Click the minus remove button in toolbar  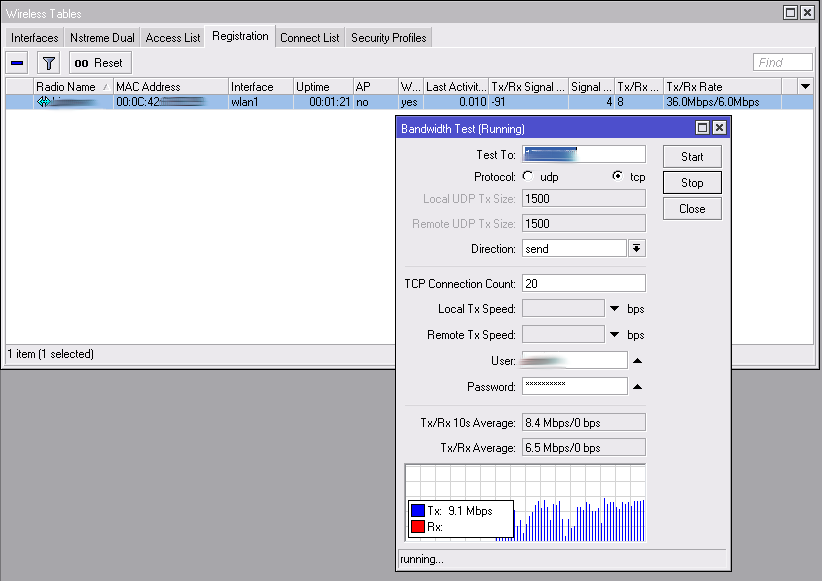[17, 63]
